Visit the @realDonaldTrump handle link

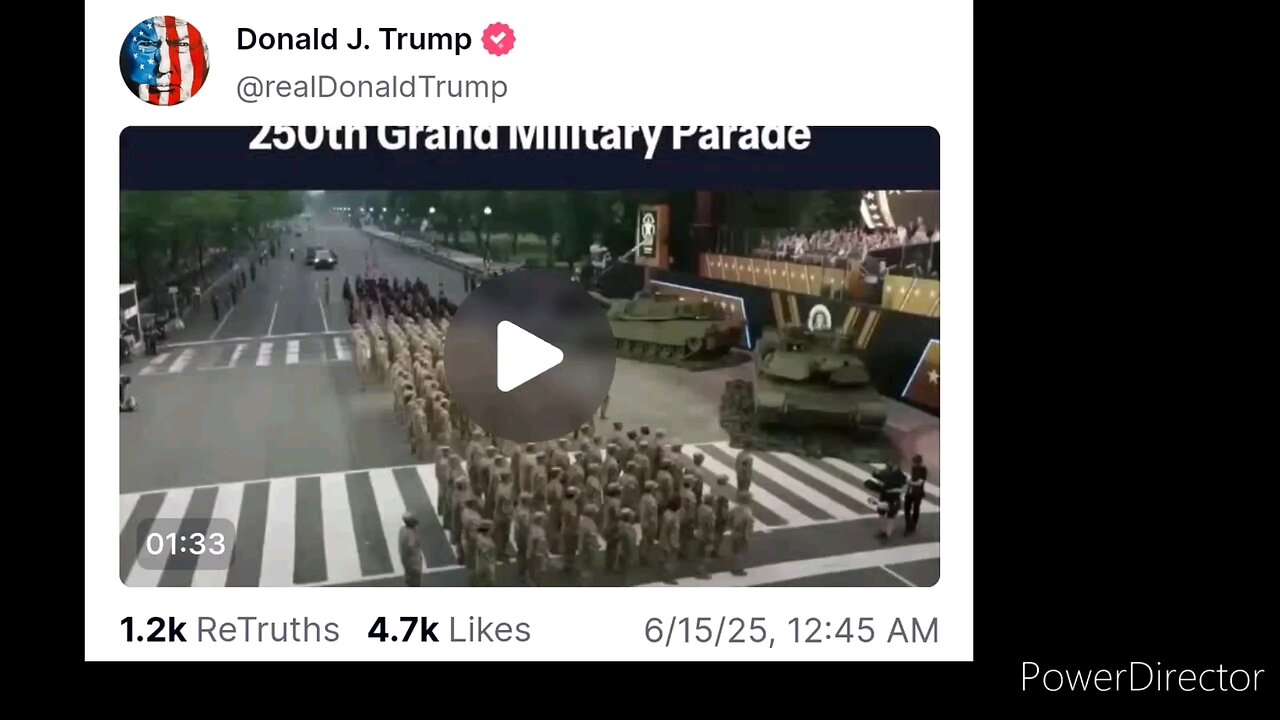point(372,87)
